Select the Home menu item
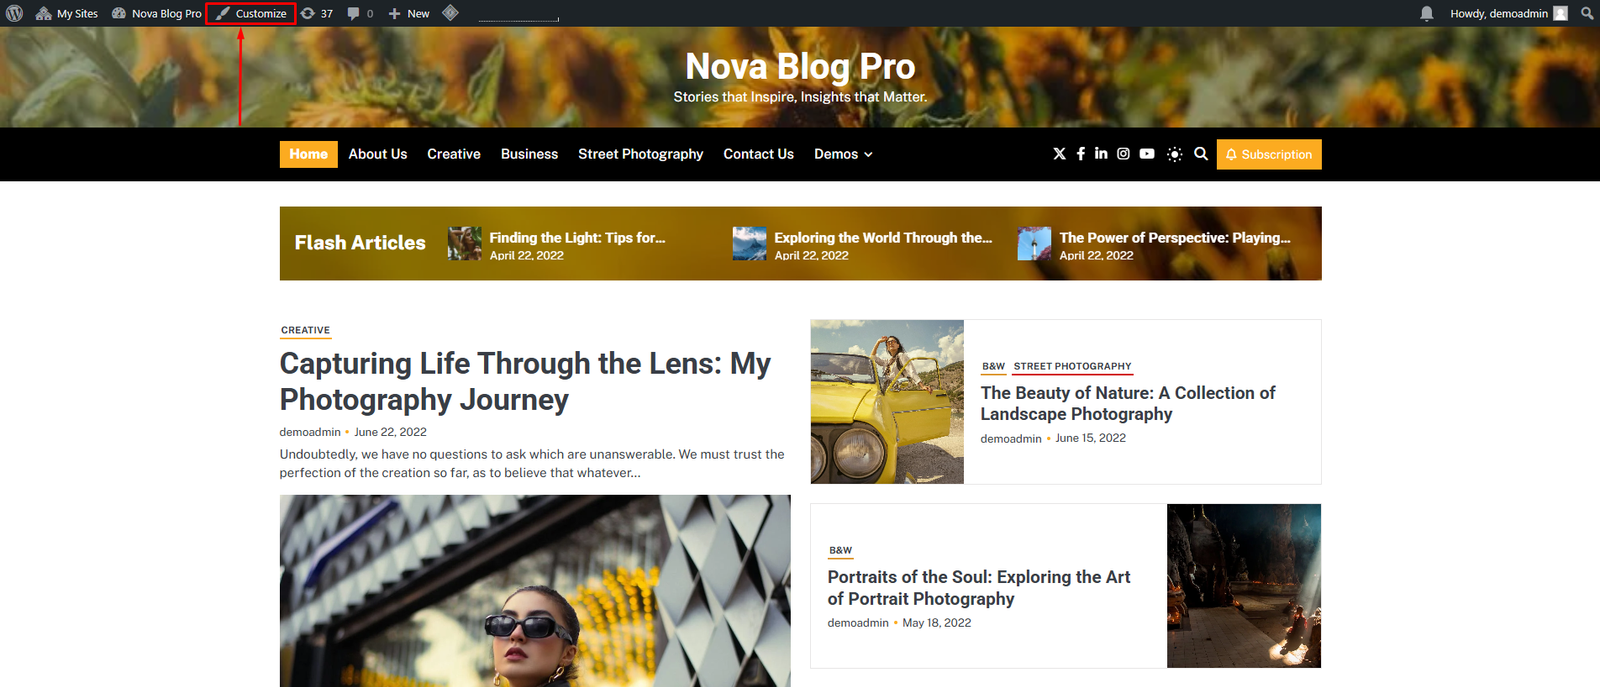The image size is (1600, 687). pos(308,154)
